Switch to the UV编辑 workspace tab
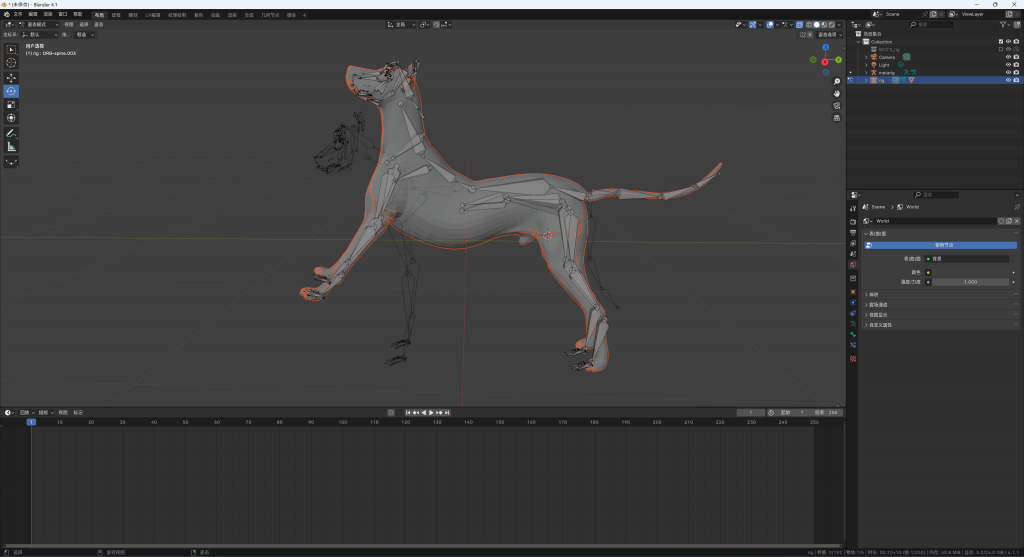 click(x=152, y=15)
